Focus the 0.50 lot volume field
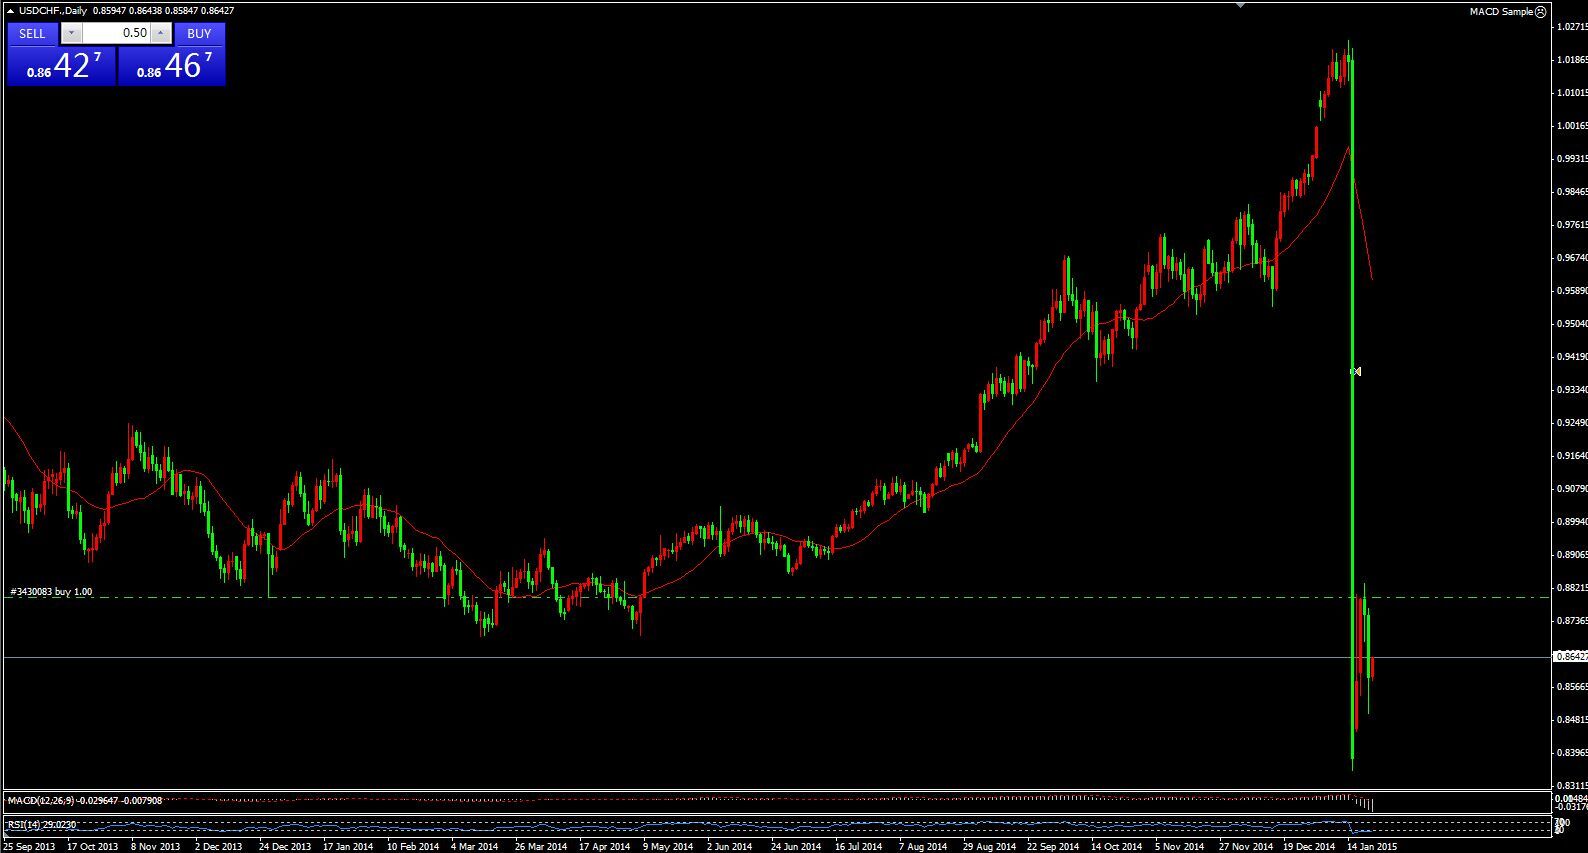Image resolution: width=1588 pixels, height=853 pixels. (x=115, y=33)
